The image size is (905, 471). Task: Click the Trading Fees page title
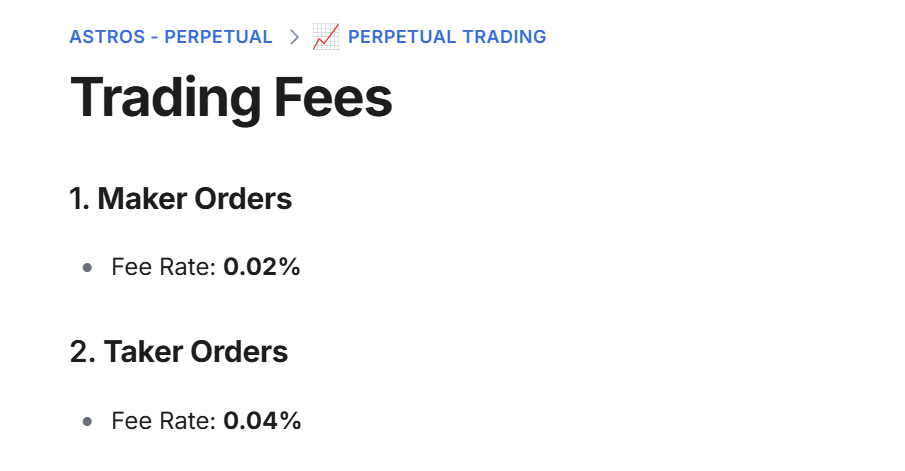[x=231, y=98]
